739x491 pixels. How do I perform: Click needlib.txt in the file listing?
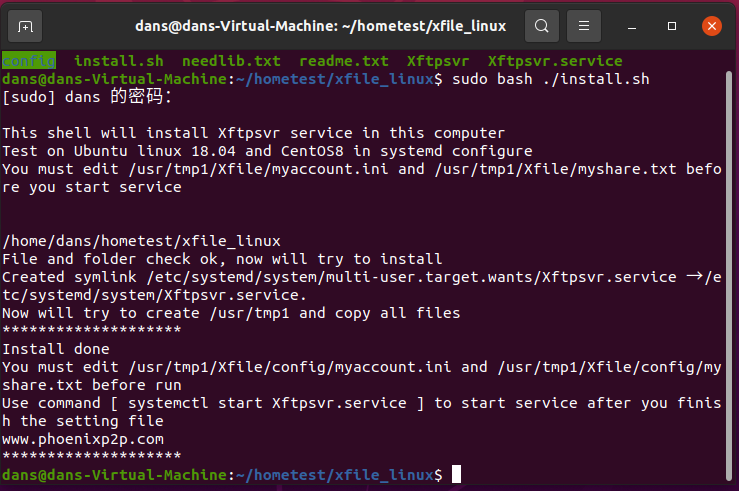coord(231,61)
